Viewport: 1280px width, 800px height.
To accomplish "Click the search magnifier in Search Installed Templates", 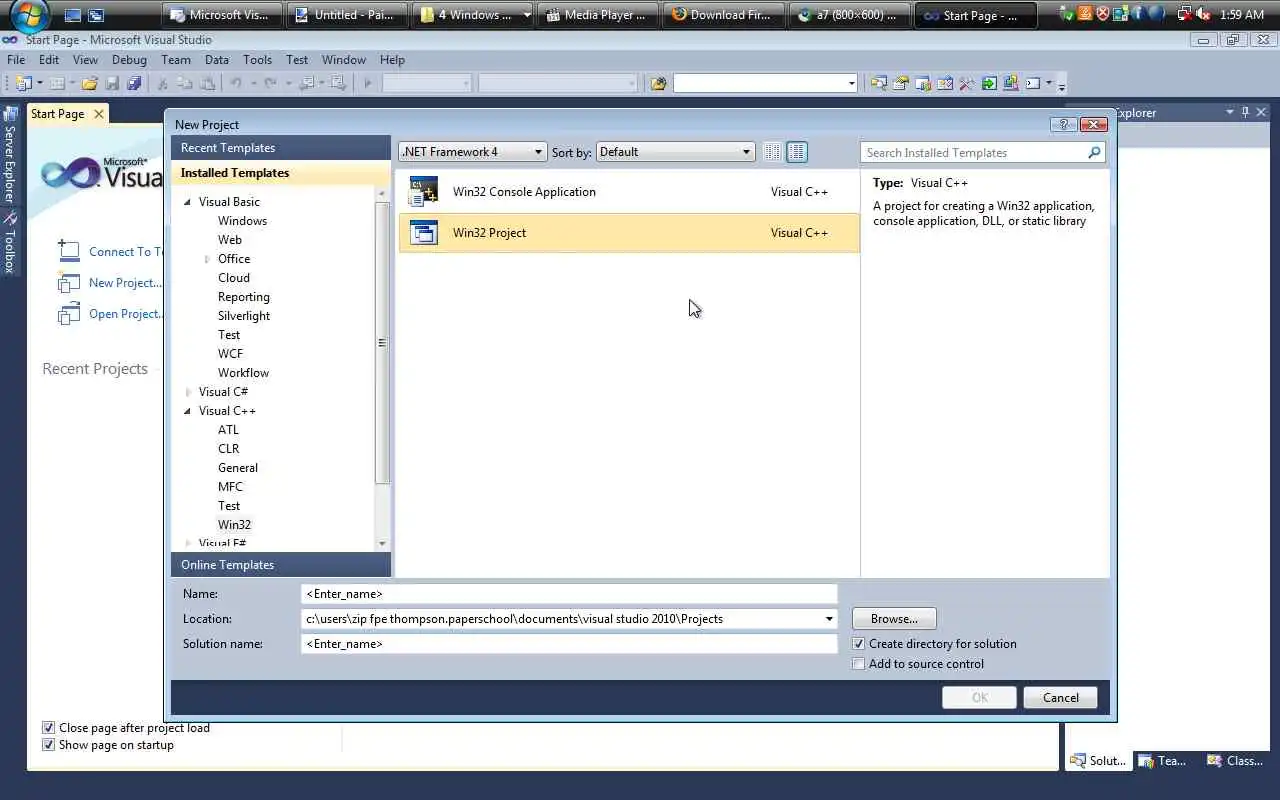I will [x=1094, y=153].
